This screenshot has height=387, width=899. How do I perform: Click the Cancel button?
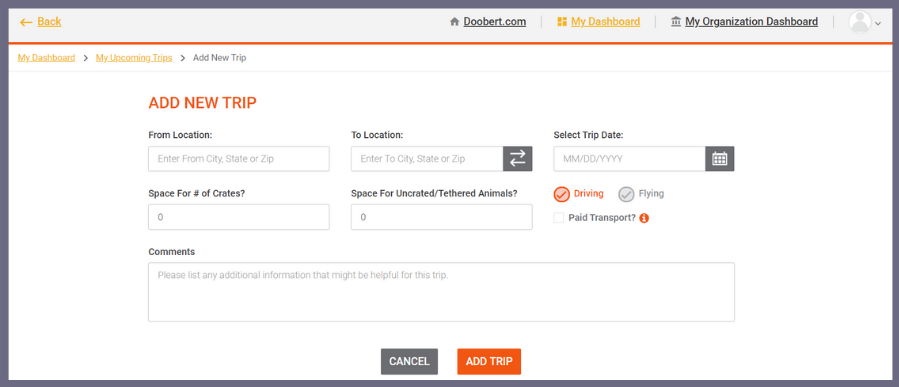pyautogui.click(x=409, y=362)
